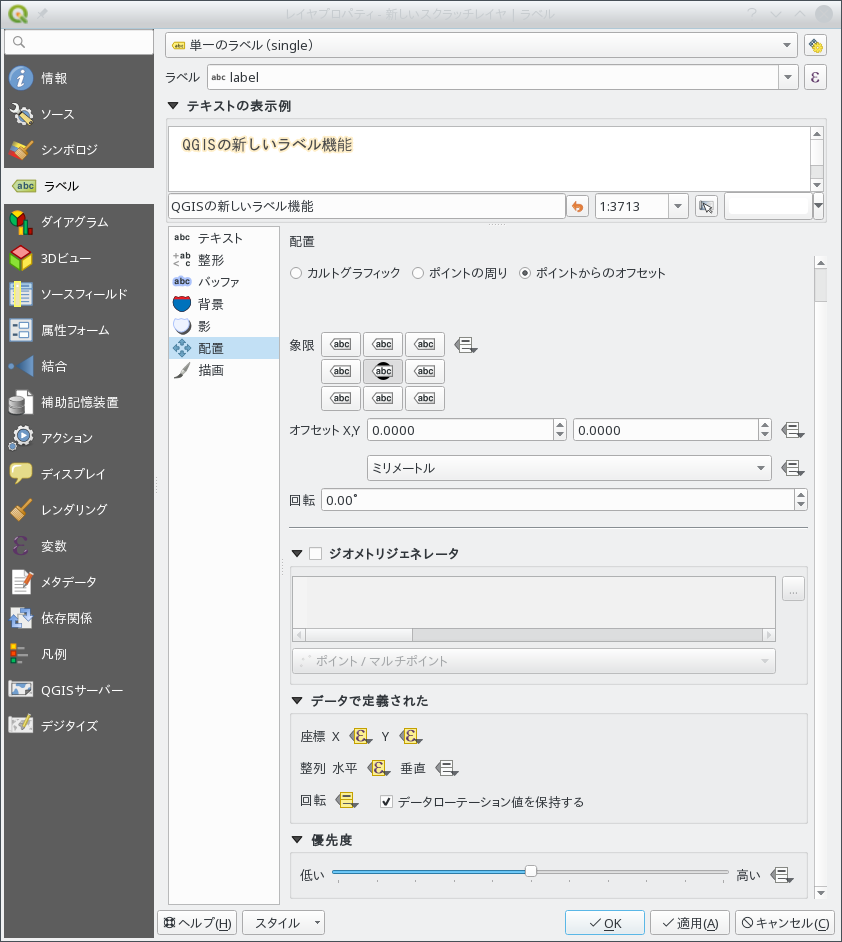Open the 依存関係 page

(79, 618)
